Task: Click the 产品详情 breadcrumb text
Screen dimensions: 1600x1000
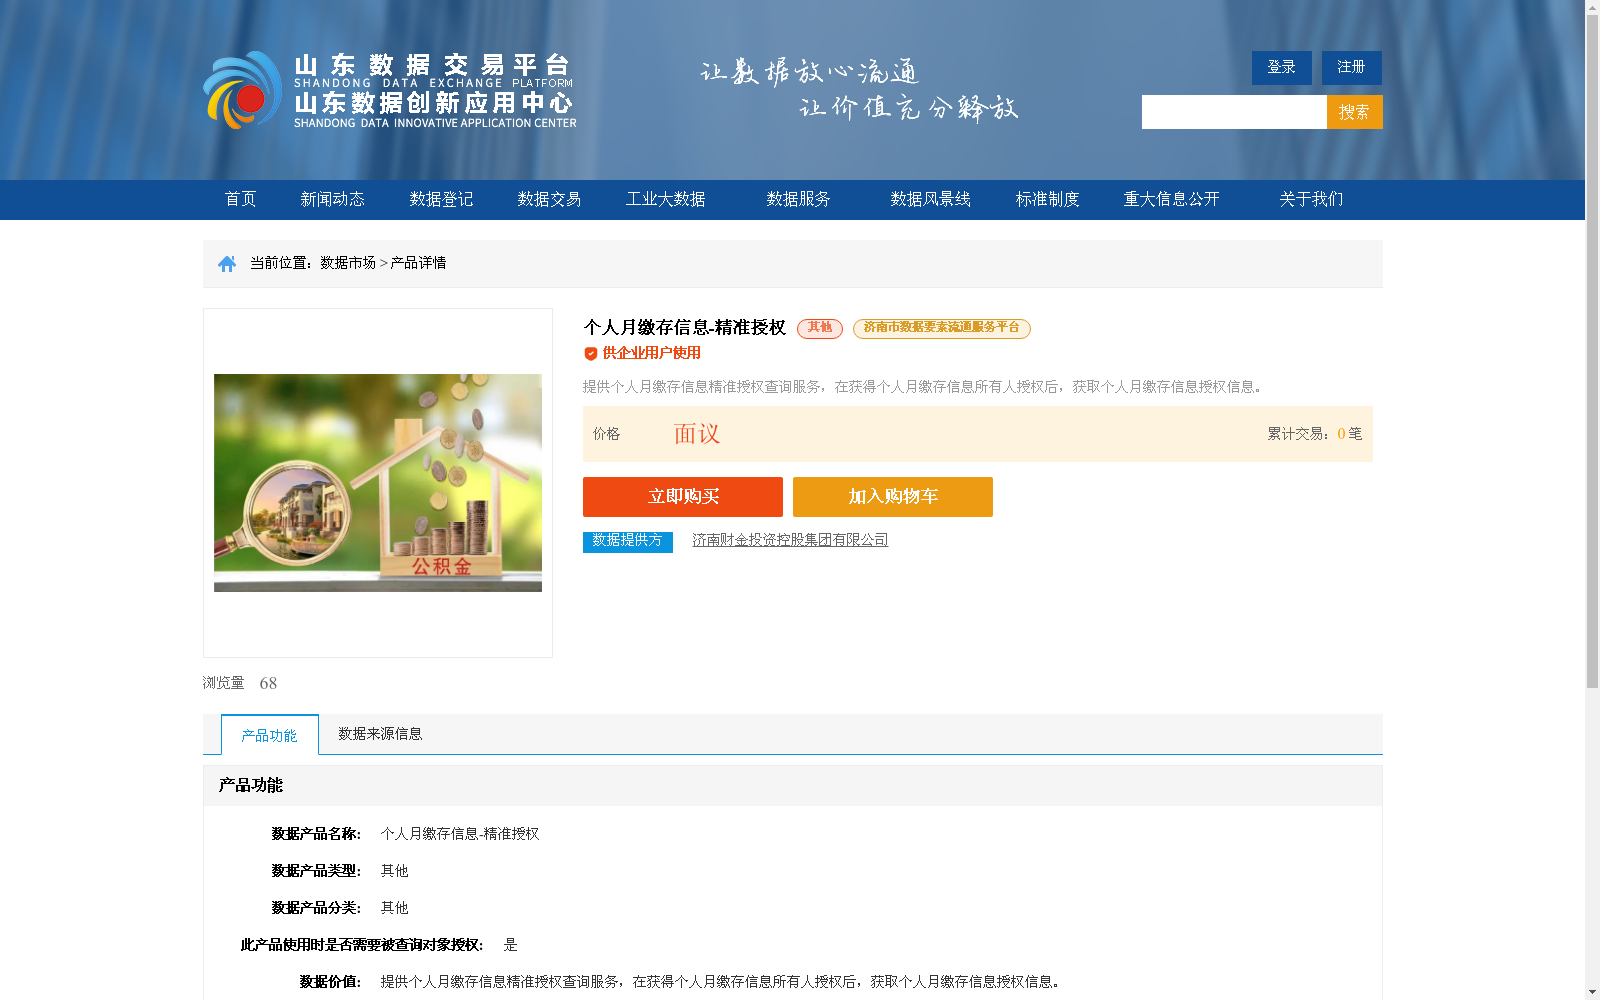Action: tap(418, 263)
